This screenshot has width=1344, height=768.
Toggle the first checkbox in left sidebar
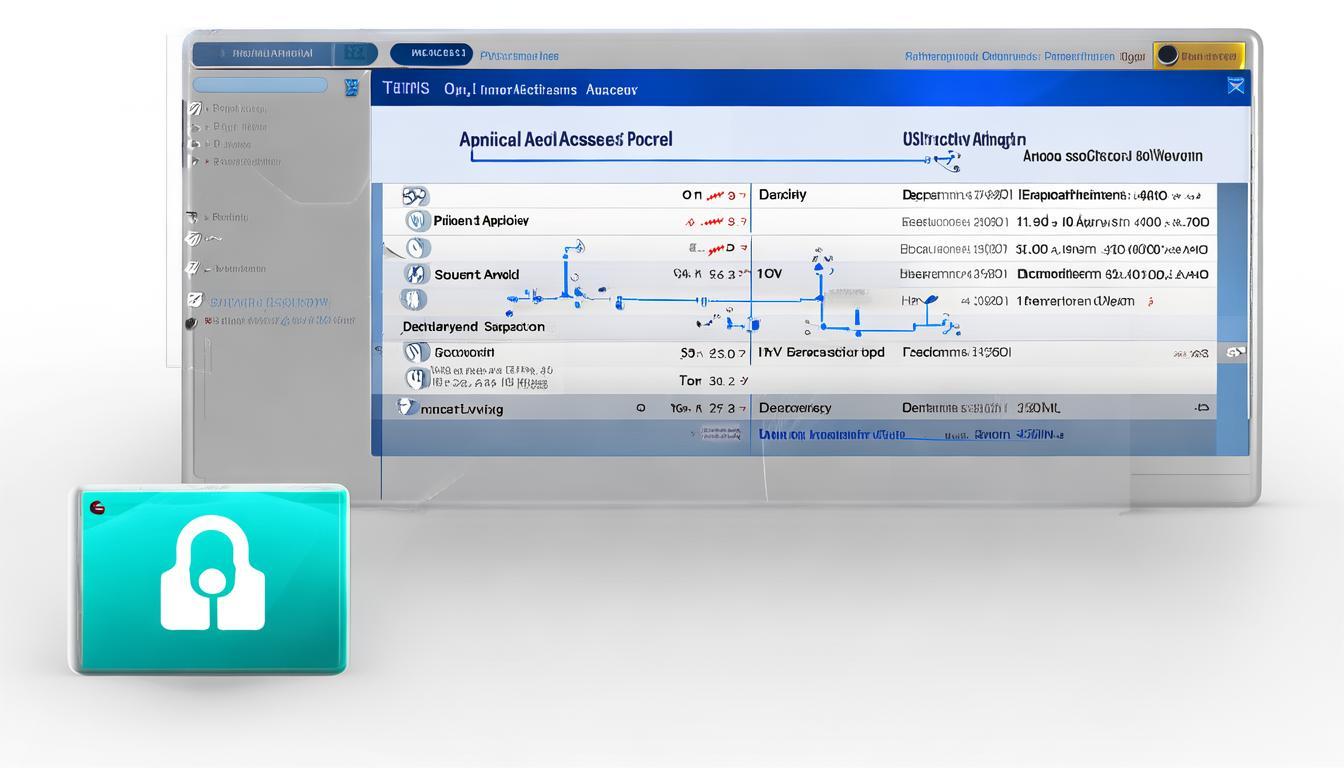click(x=194, y=108)
